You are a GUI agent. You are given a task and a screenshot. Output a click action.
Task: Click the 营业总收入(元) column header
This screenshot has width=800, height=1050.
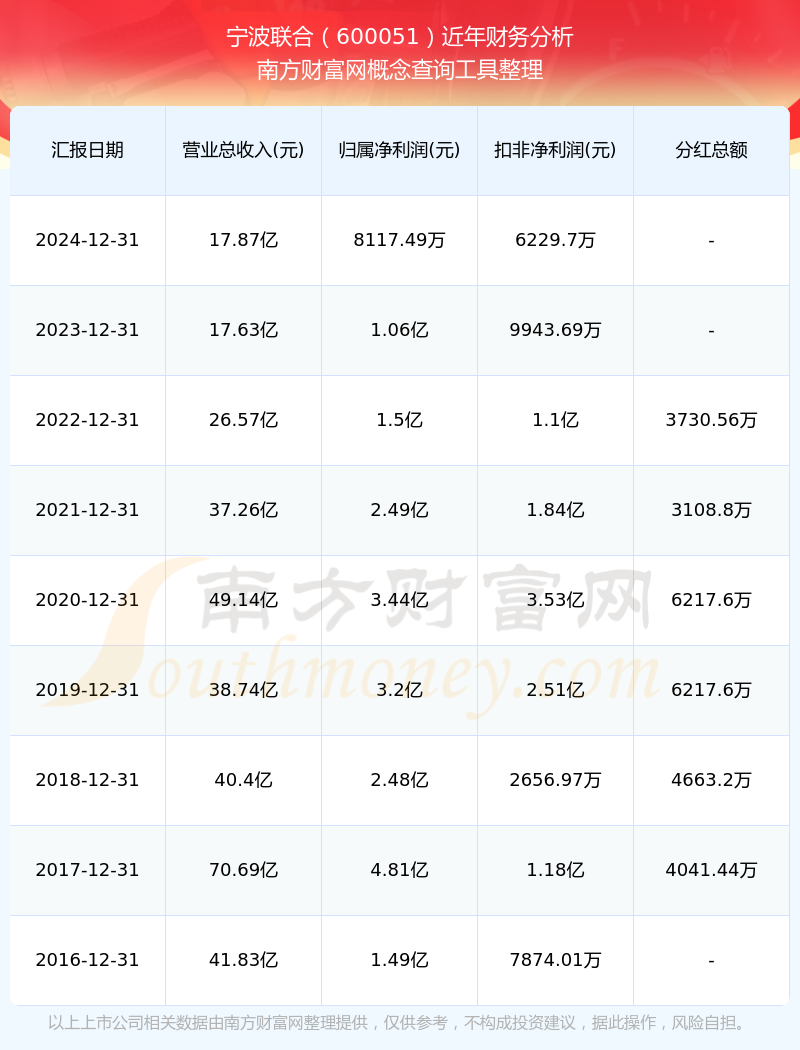(x=244, y=150)
